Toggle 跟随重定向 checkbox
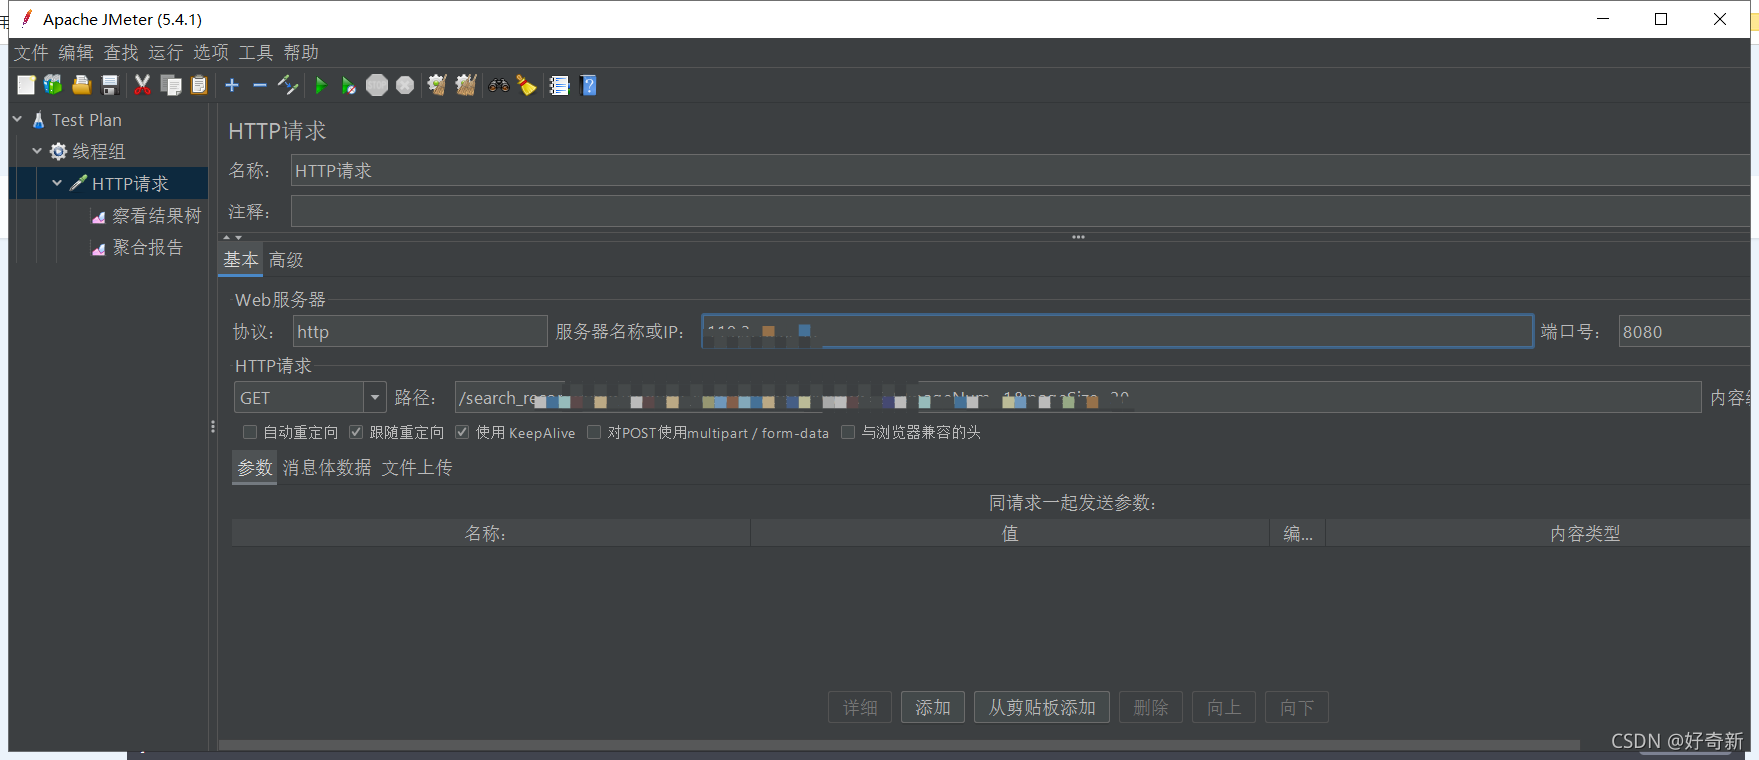This screenshot has width=1759, height=760. pos(356,432)
